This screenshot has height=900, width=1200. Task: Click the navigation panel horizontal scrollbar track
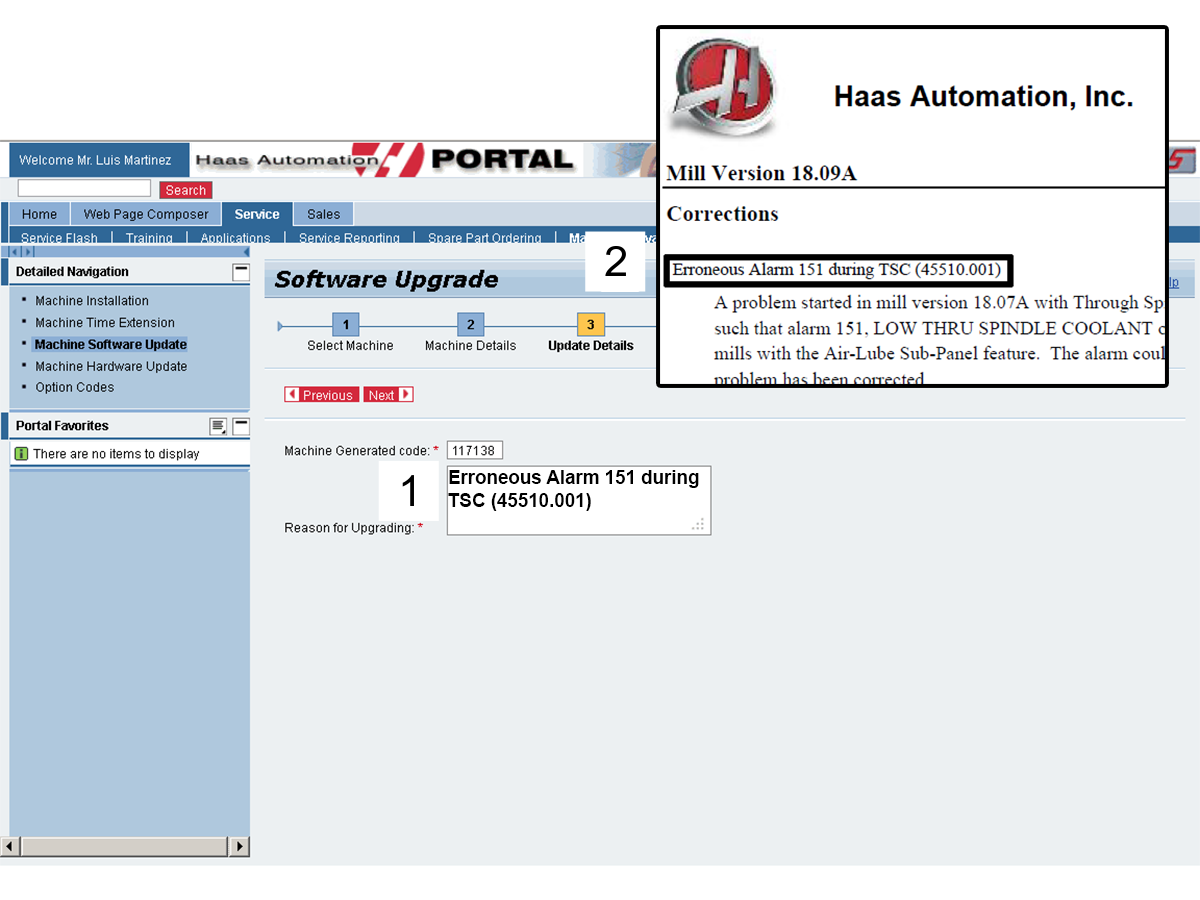pos(125,847)
